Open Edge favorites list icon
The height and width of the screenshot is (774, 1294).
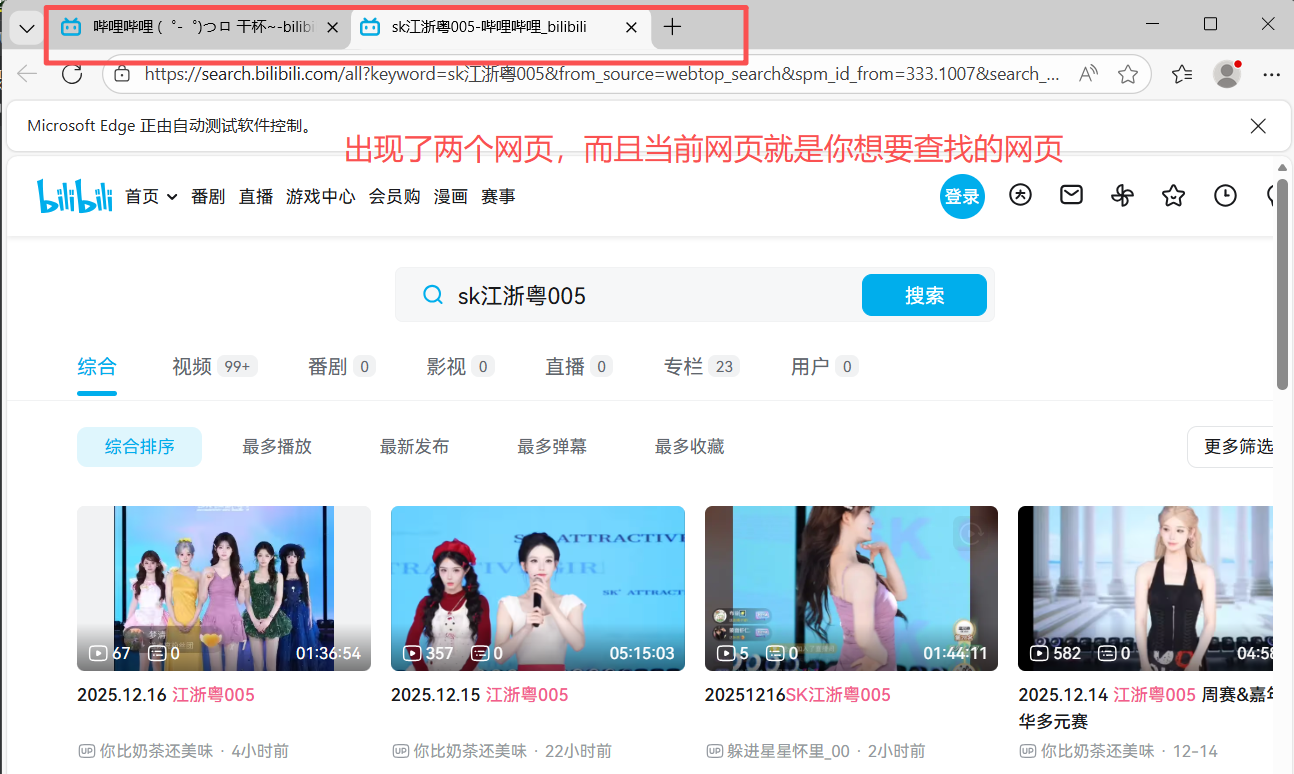pos(1182,74)
